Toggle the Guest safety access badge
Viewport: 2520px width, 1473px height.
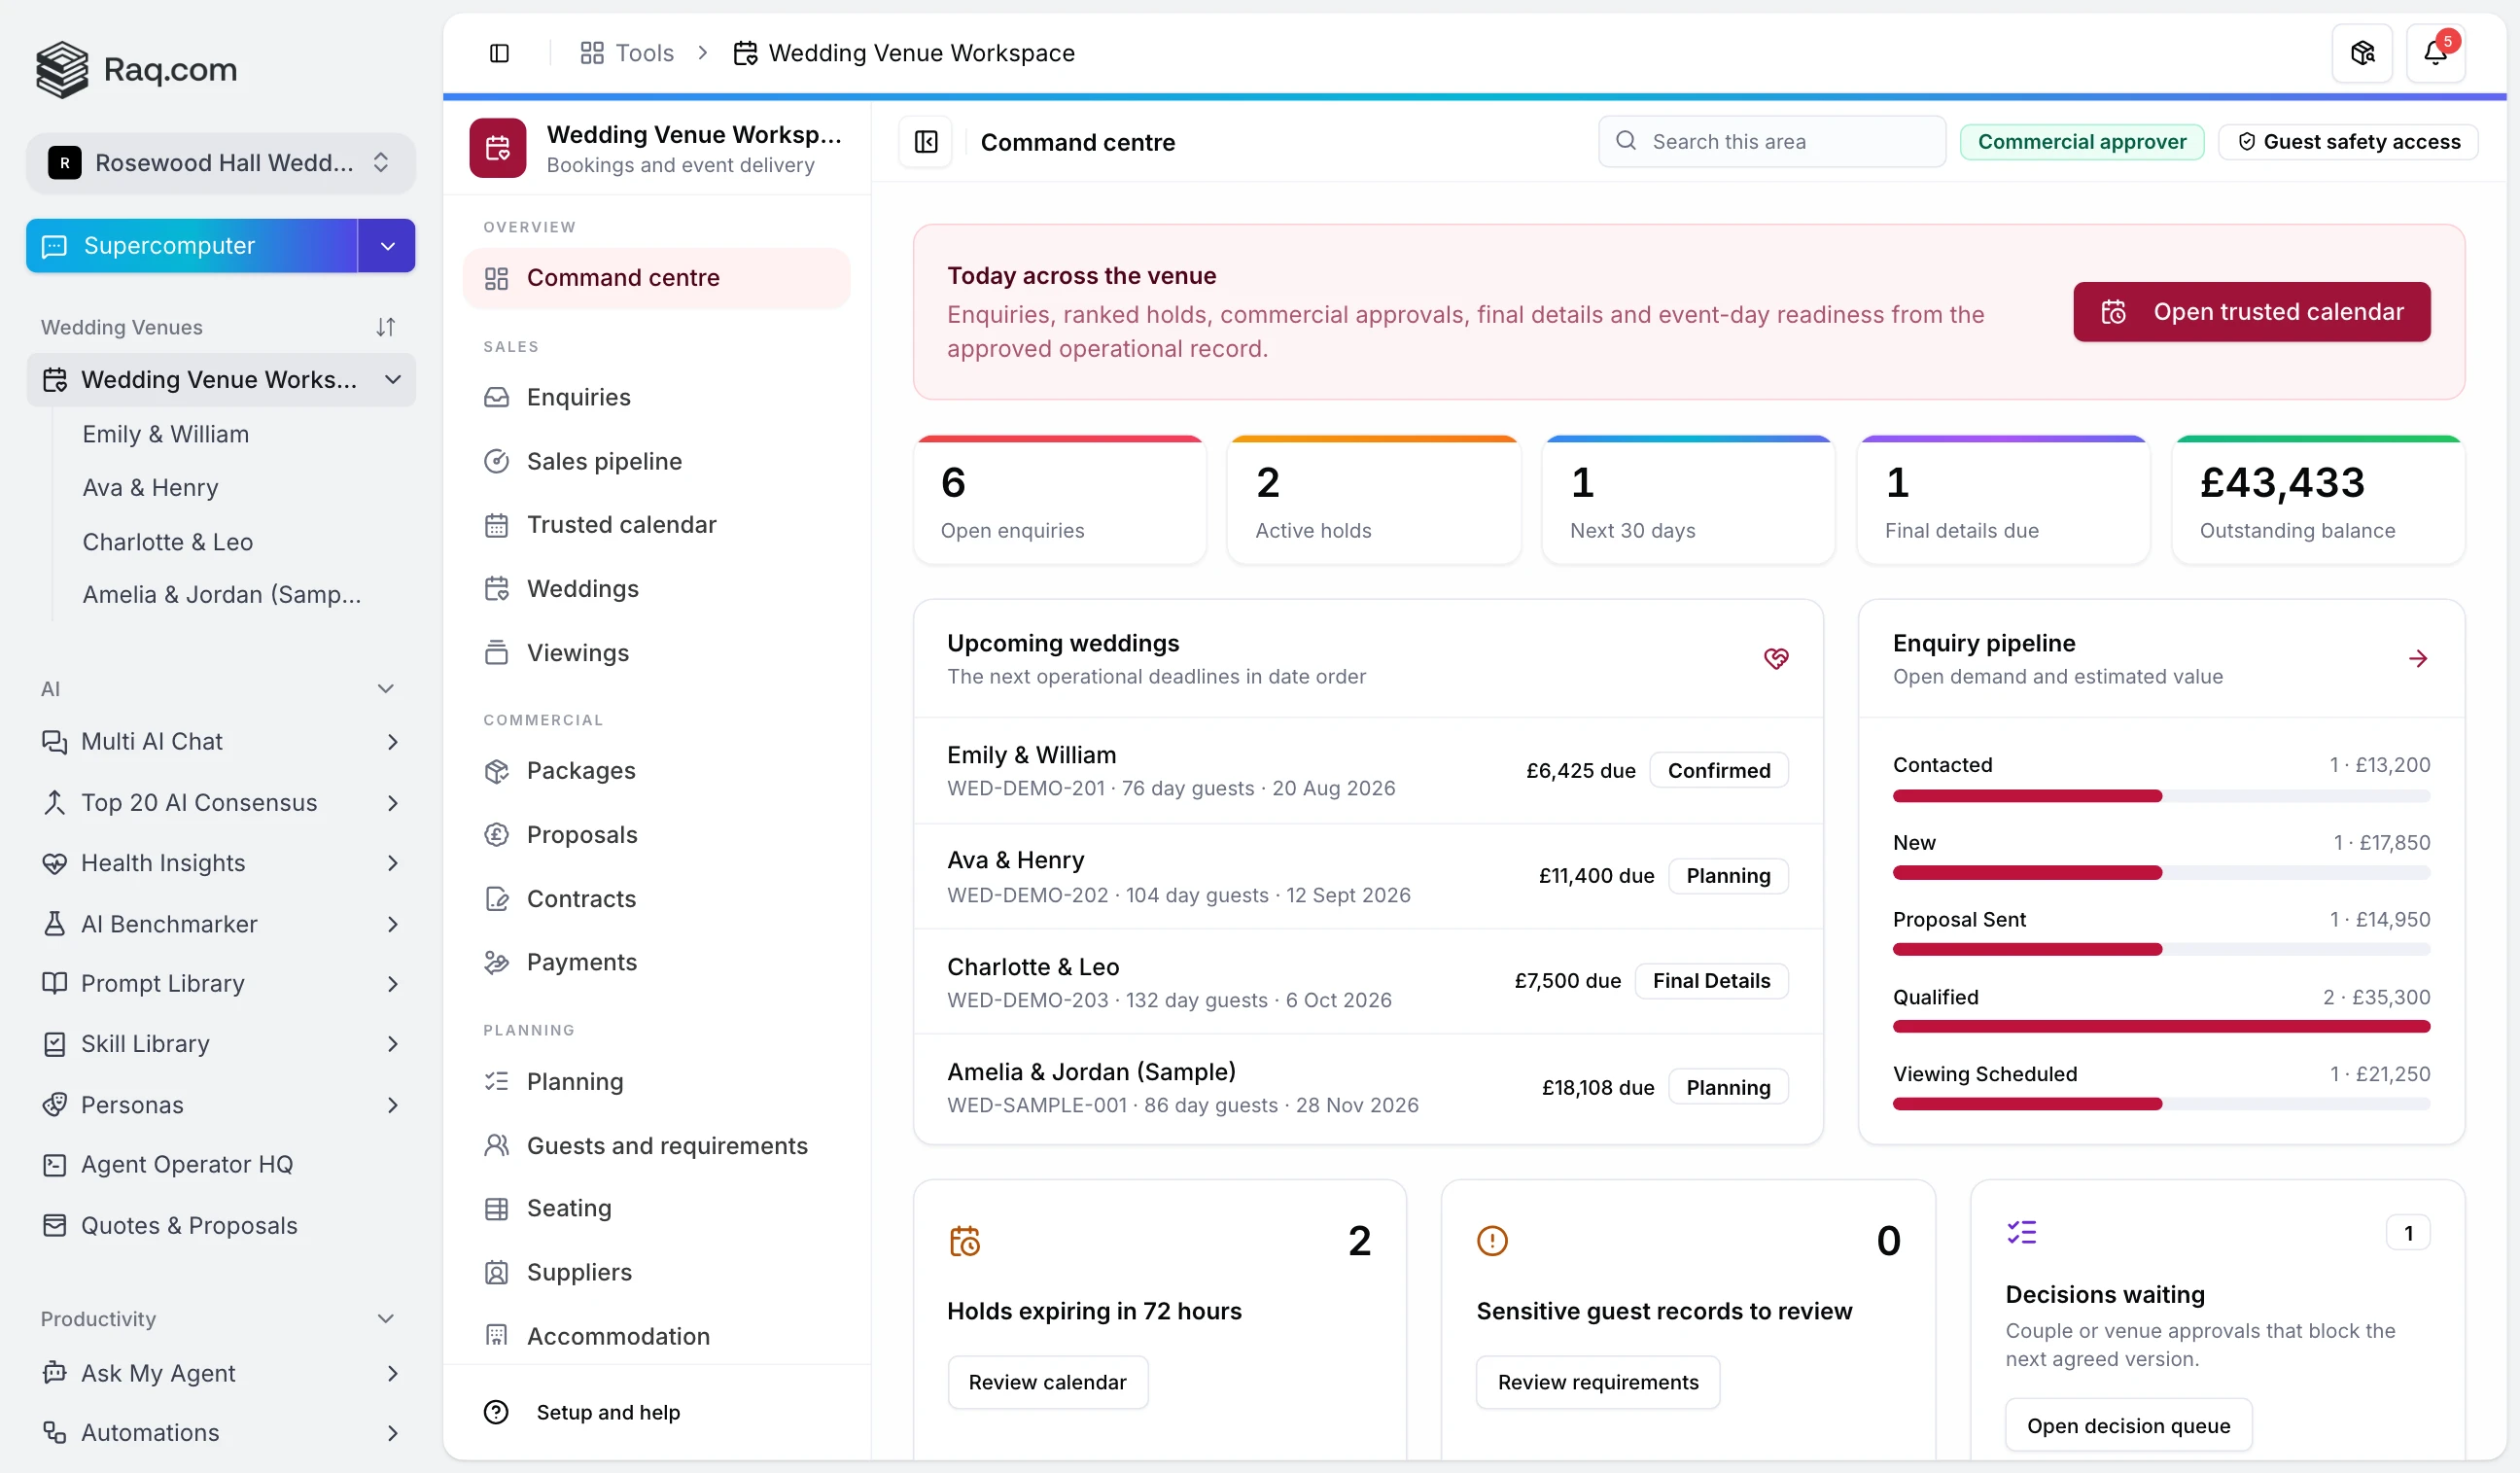tap(2347, 142)
